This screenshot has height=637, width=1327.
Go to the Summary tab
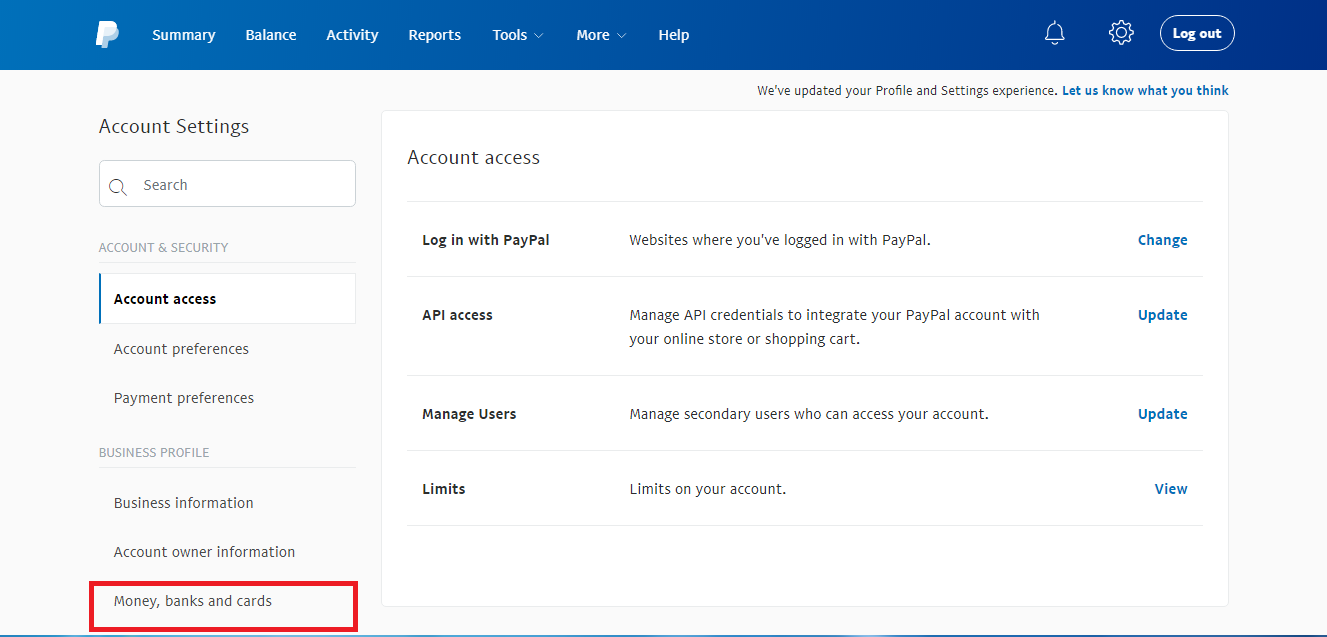pos(183,35)
